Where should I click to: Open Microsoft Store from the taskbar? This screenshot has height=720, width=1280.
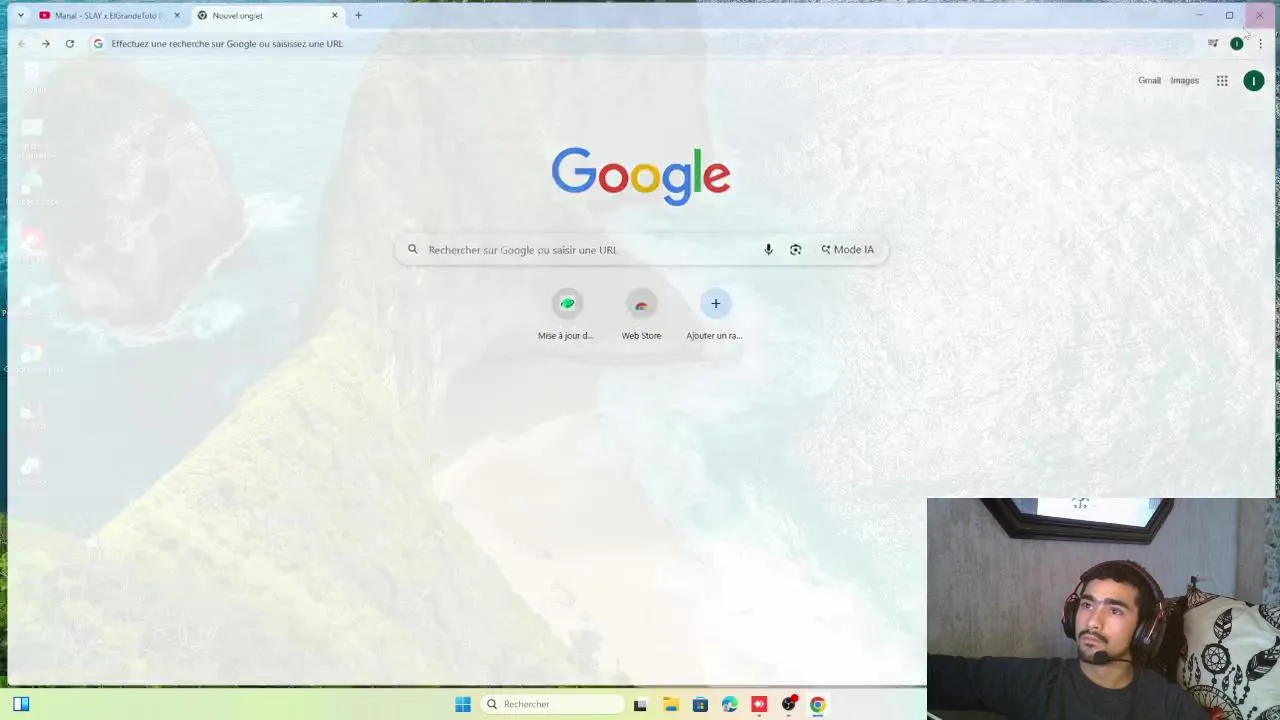coord(700,704)
